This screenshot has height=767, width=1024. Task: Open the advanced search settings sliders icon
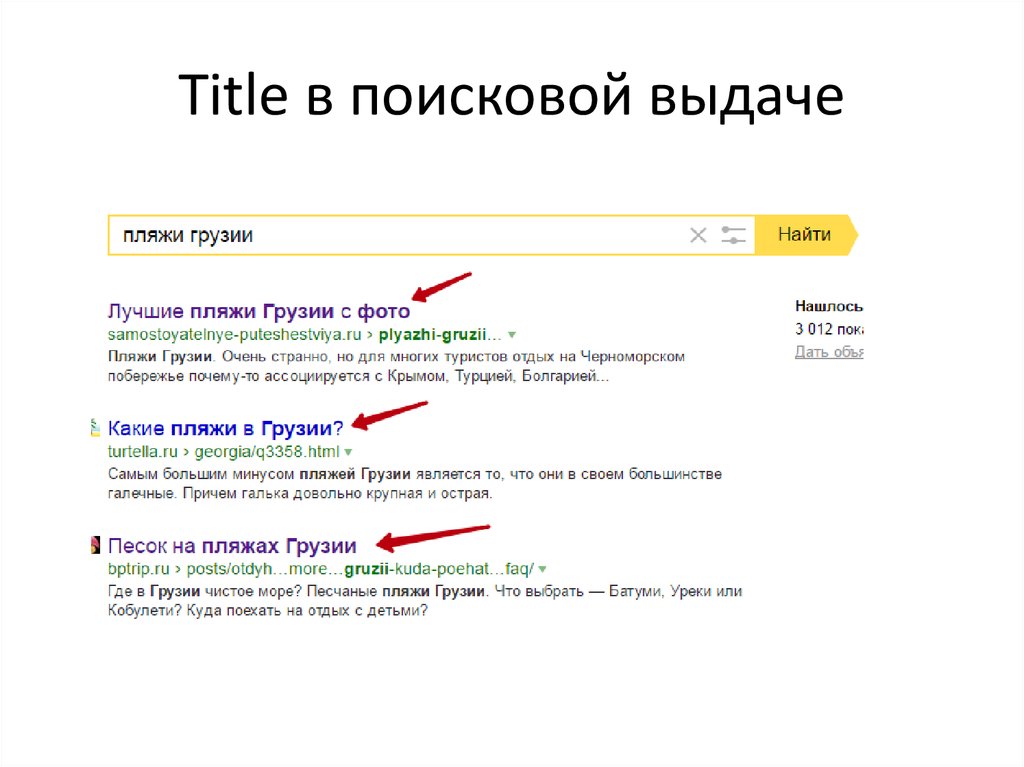pos(733,235)
